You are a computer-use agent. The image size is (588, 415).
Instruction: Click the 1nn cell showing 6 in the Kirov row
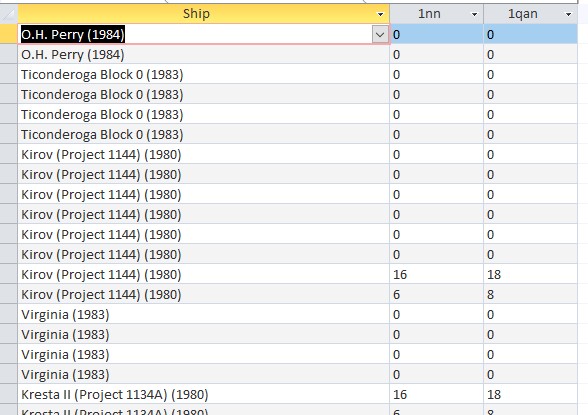click(x=436, y=295)
